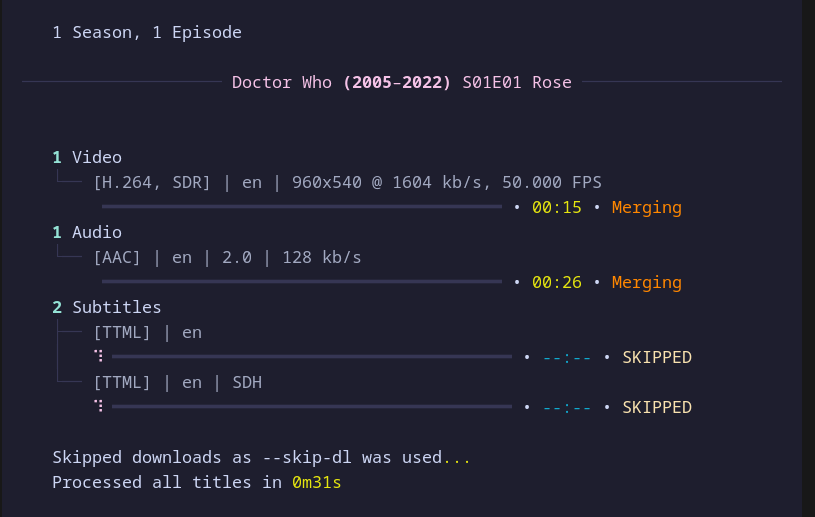Click the Audio track progress bar
The height and width of the screenshot is (517, 815).
[x=301, y=282]
